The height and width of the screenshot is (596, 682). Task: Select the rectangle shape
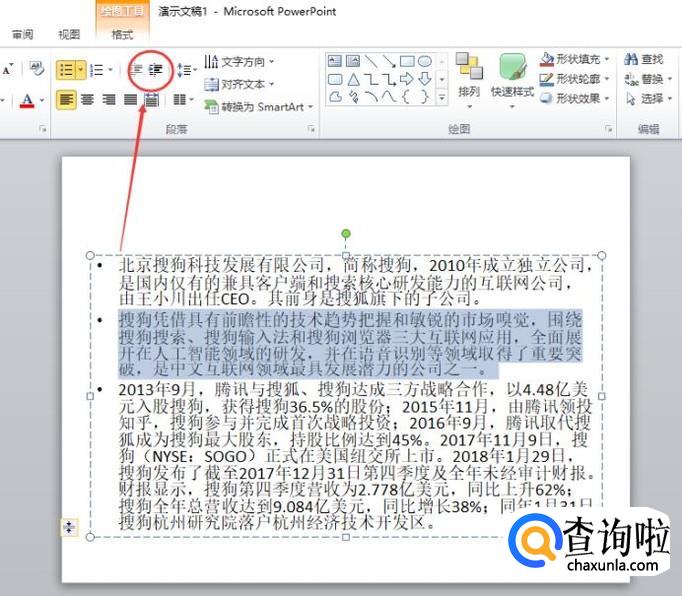(407, 61)
